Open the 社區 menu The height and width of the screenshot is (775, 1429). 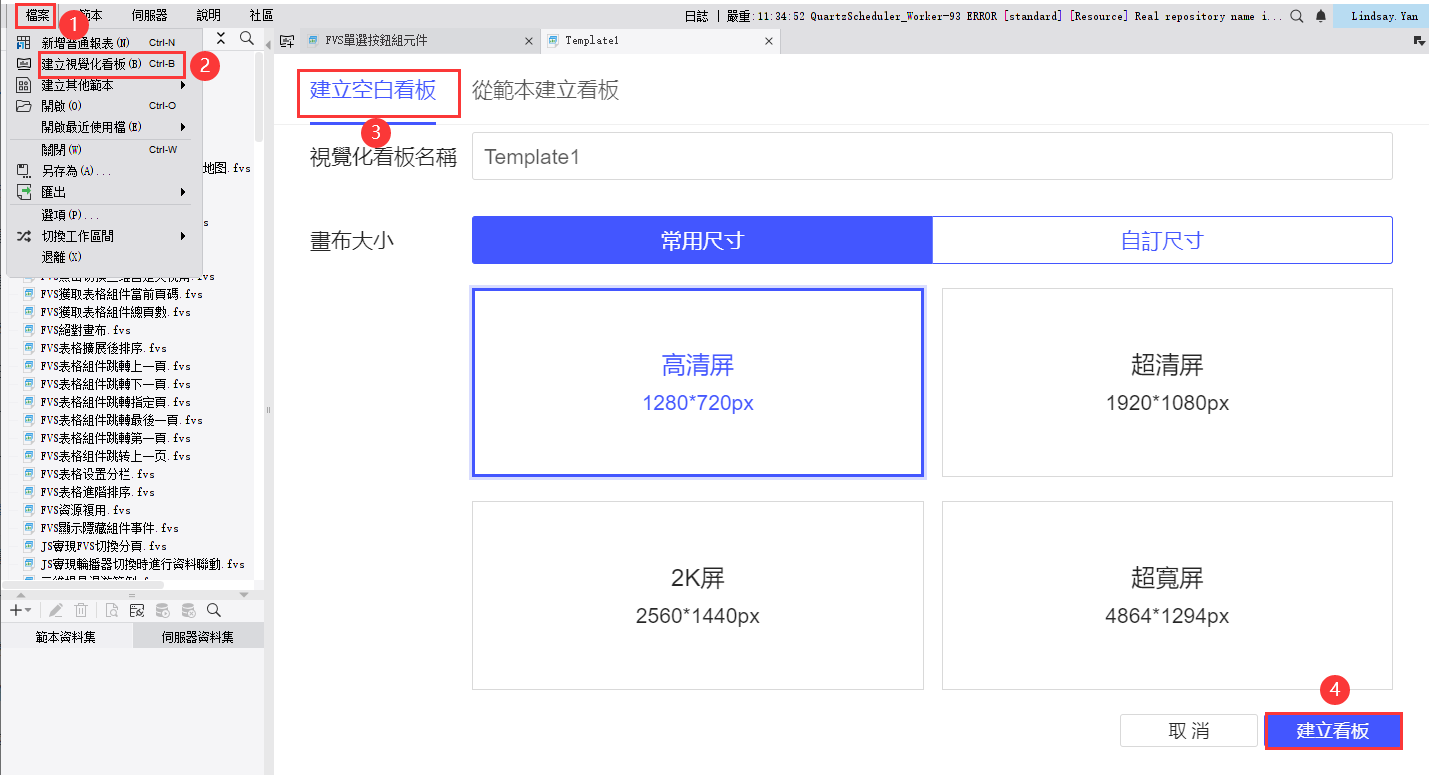pos(262,15)
